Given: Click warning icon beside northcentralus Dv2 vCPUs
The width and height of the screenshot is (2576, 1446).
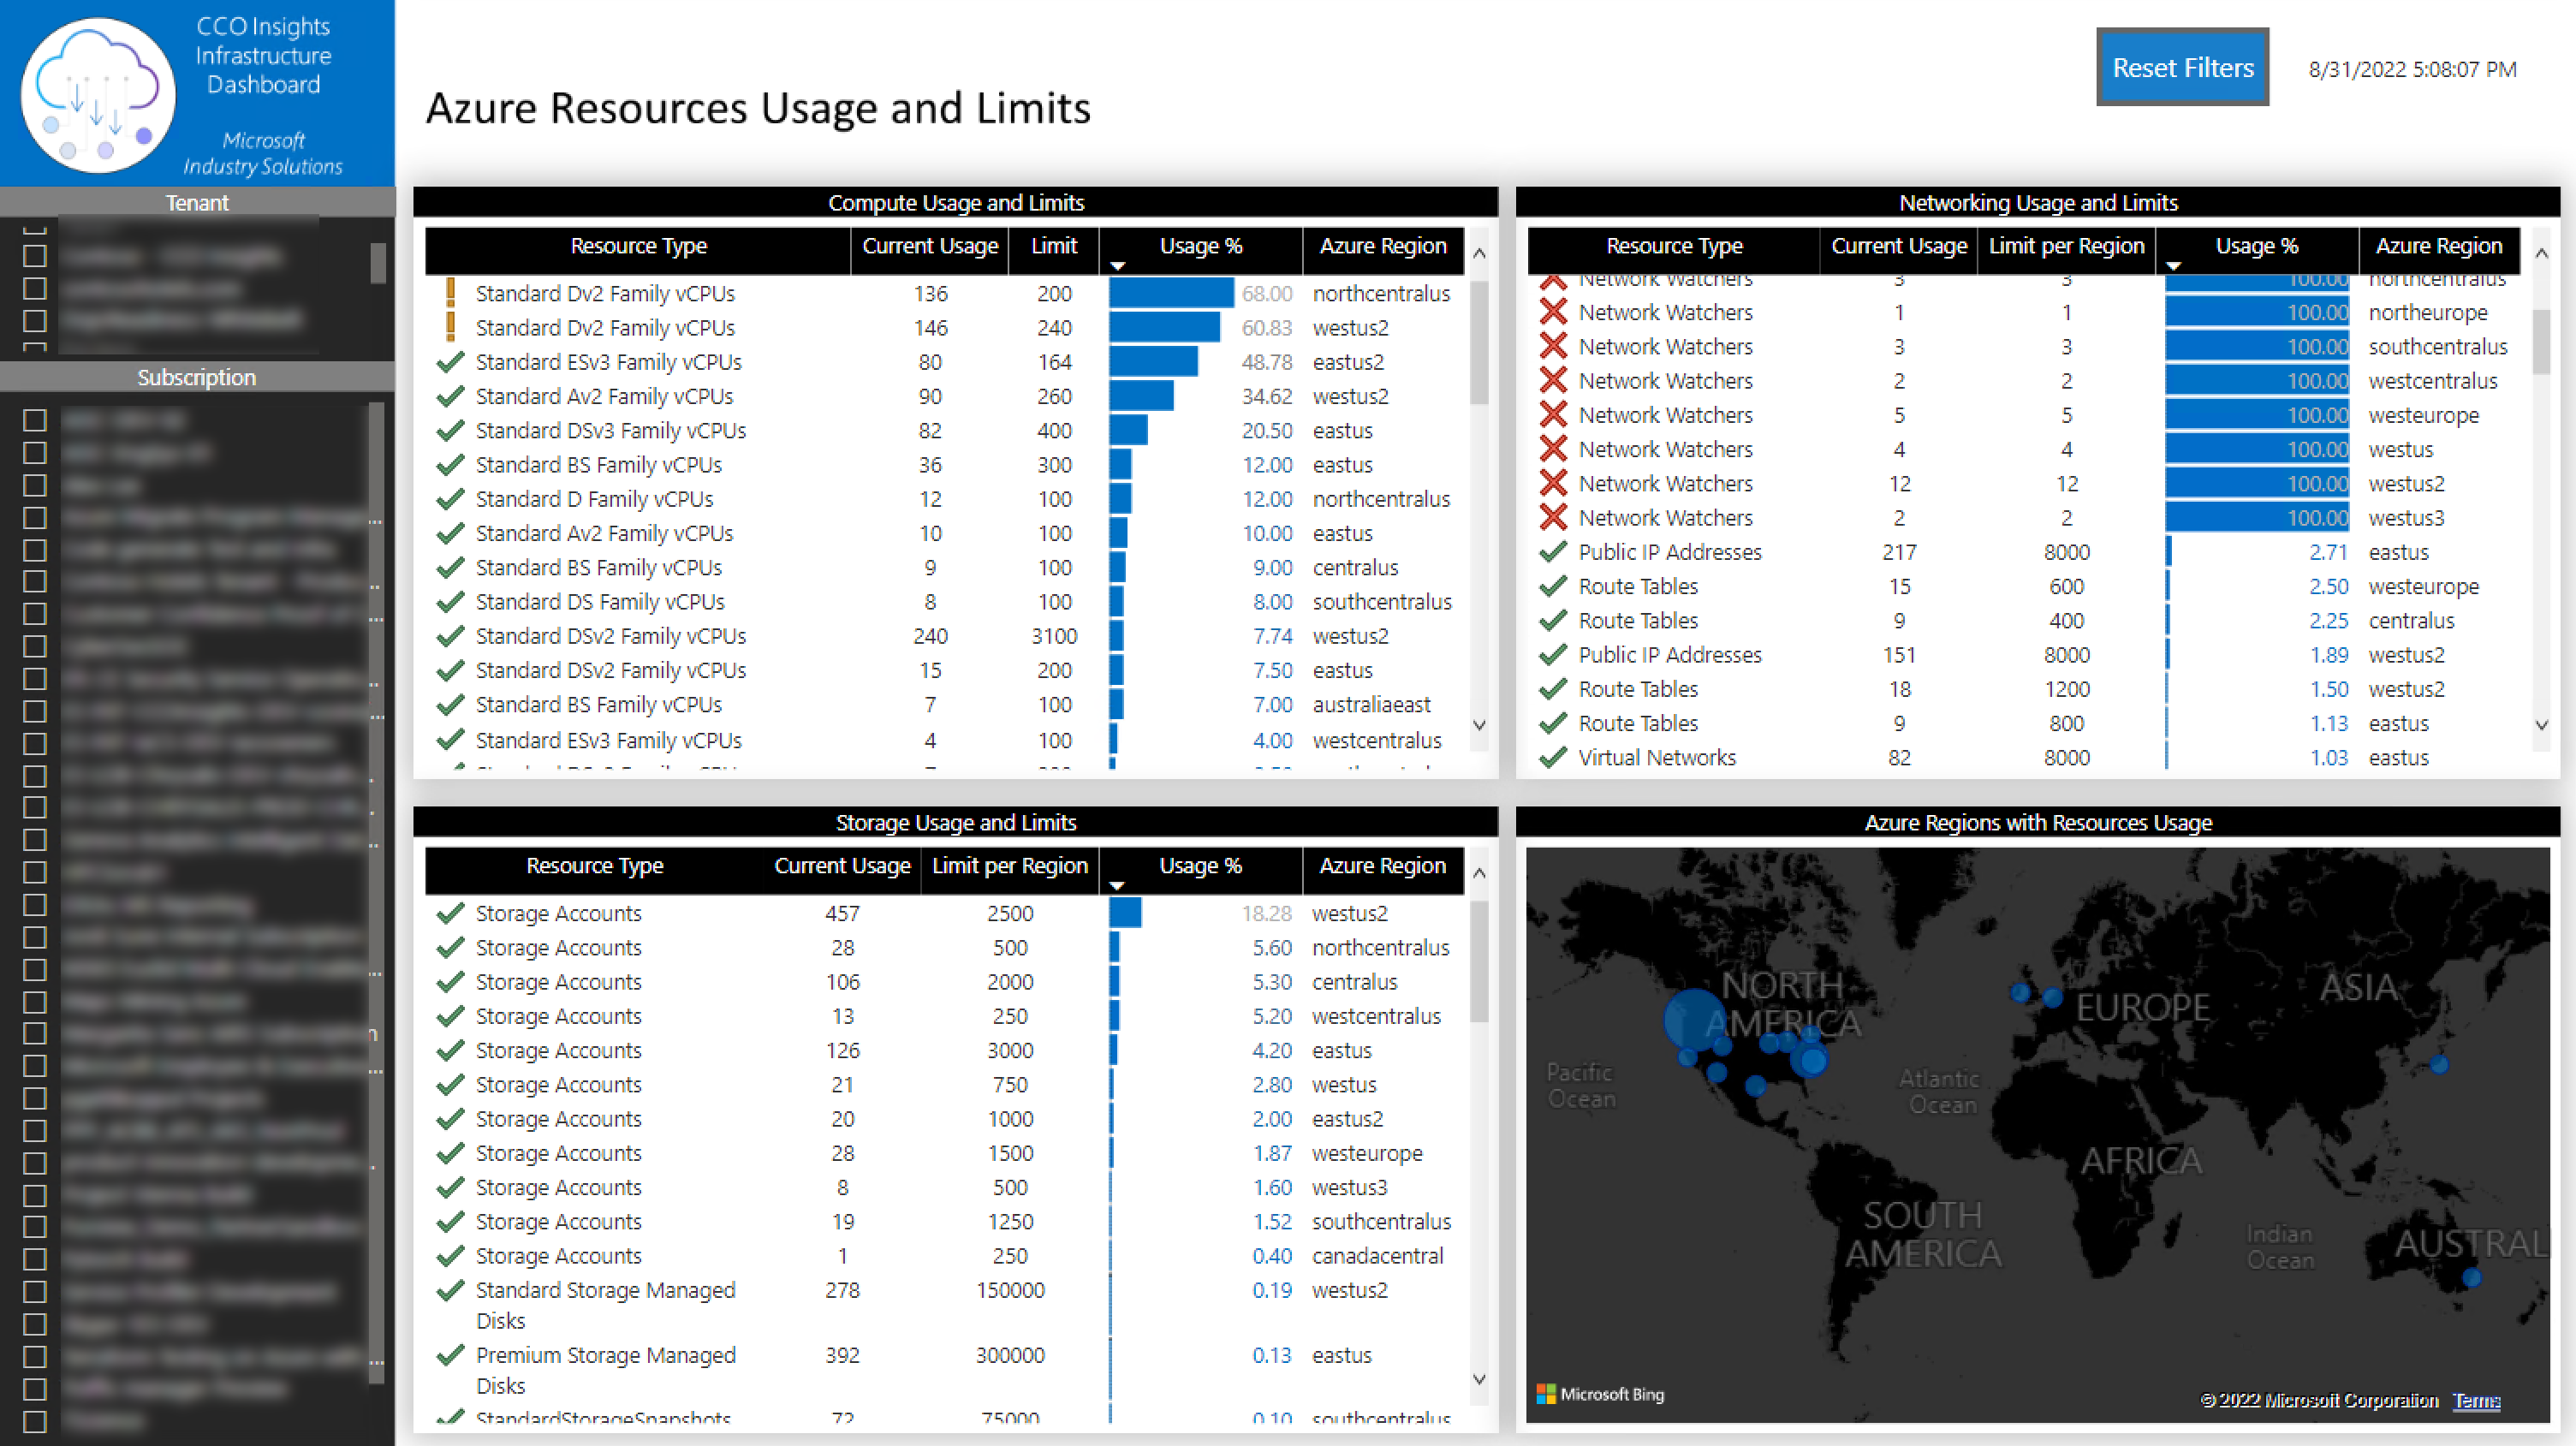Looking at the screenshot, I should click(450, 292).
